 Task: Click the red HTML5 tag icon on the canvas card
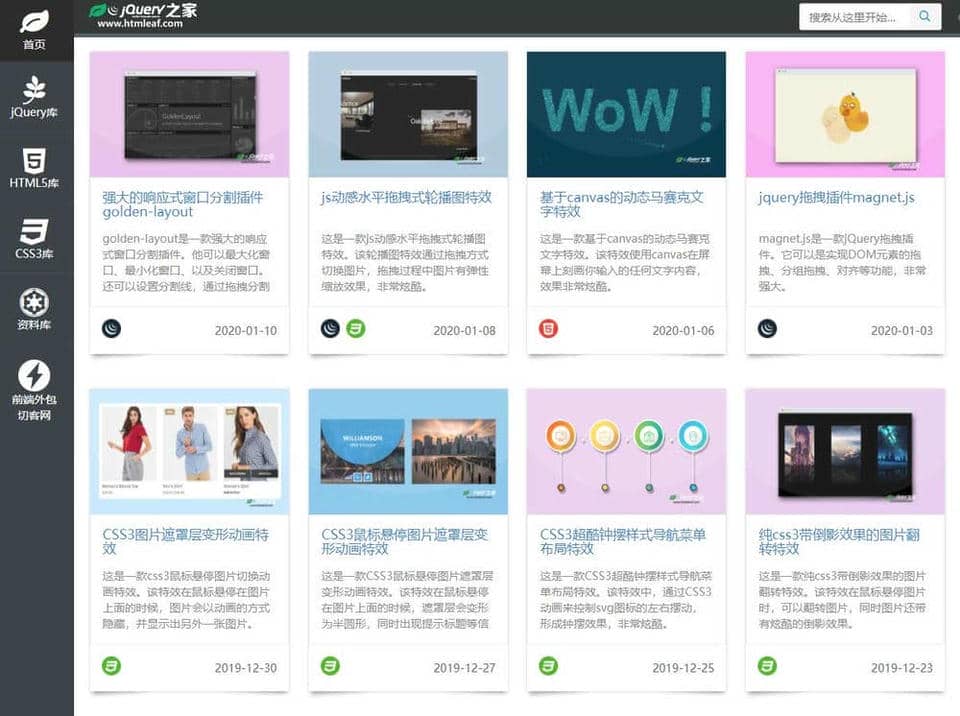click(x=548, y=329)
